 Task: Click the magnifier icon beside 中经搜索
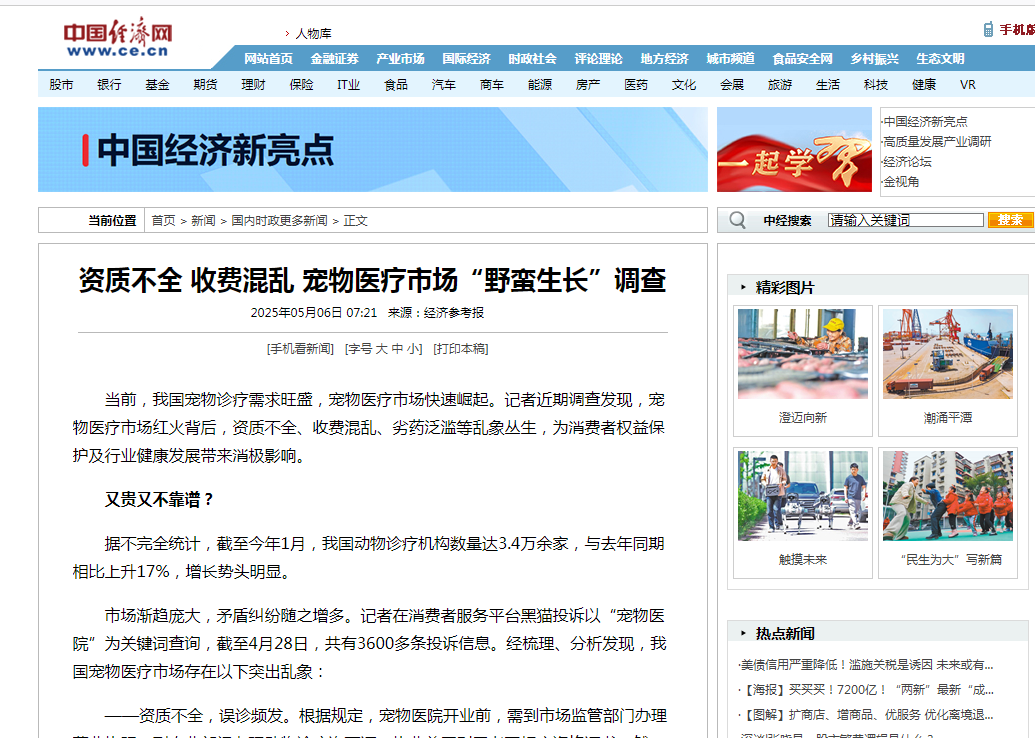click(737, 220)
